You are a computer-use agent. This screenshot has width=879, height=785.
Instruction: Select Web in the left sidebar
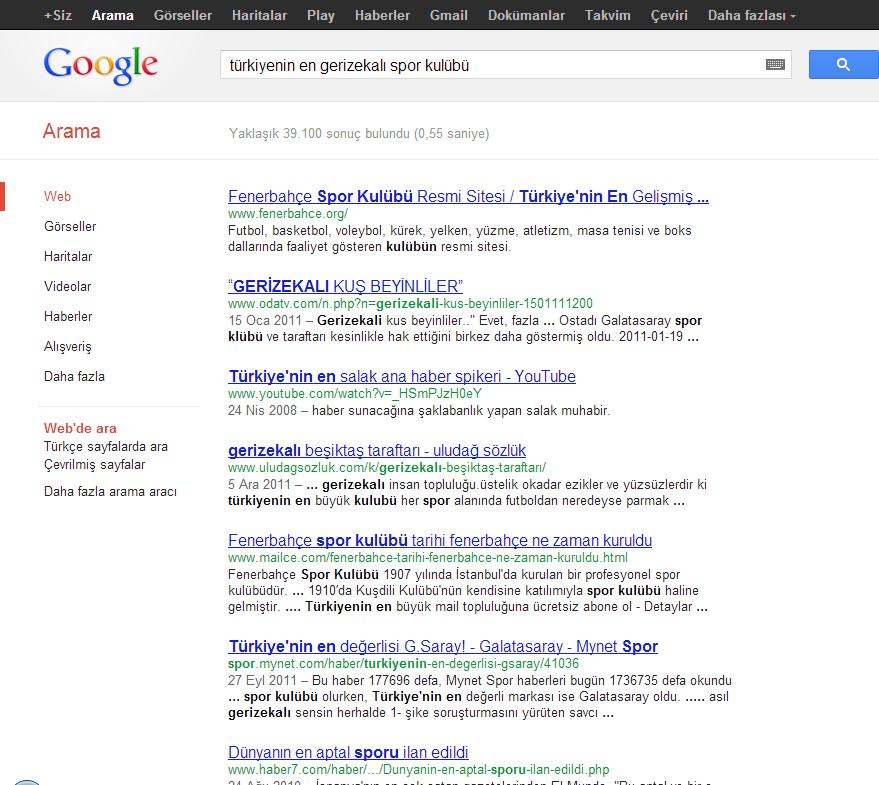pyautogui.click(x=57, y=196)
